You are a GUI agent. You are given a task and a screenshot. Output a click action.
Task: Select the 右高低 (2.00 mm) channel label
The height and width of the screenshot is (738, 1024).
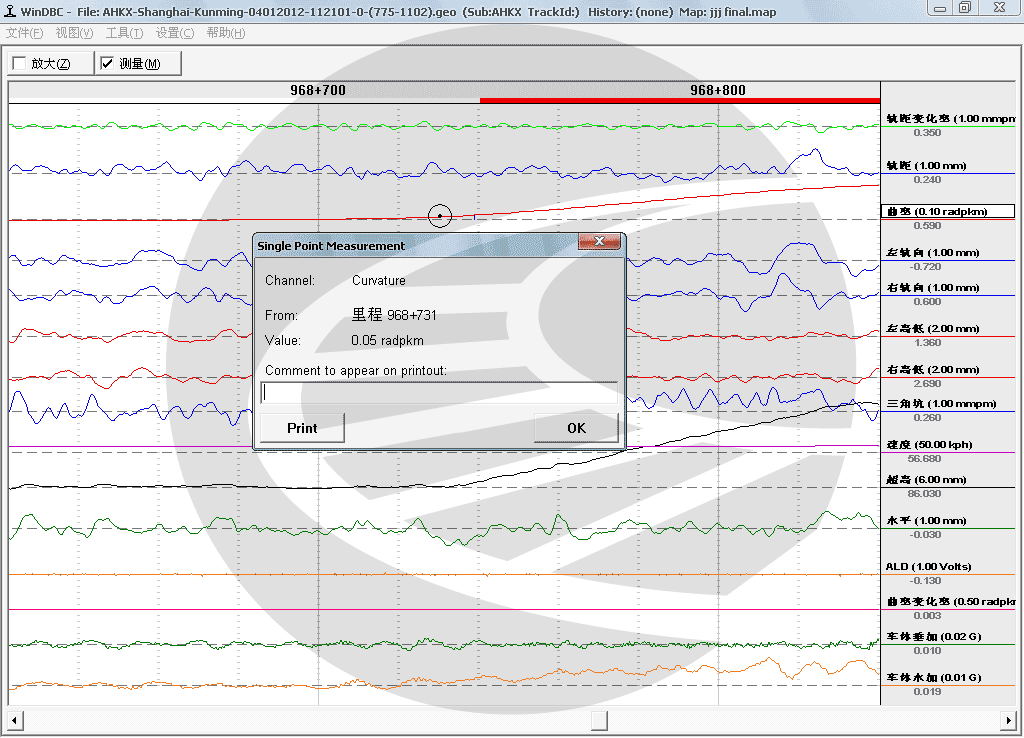point(933,370)
